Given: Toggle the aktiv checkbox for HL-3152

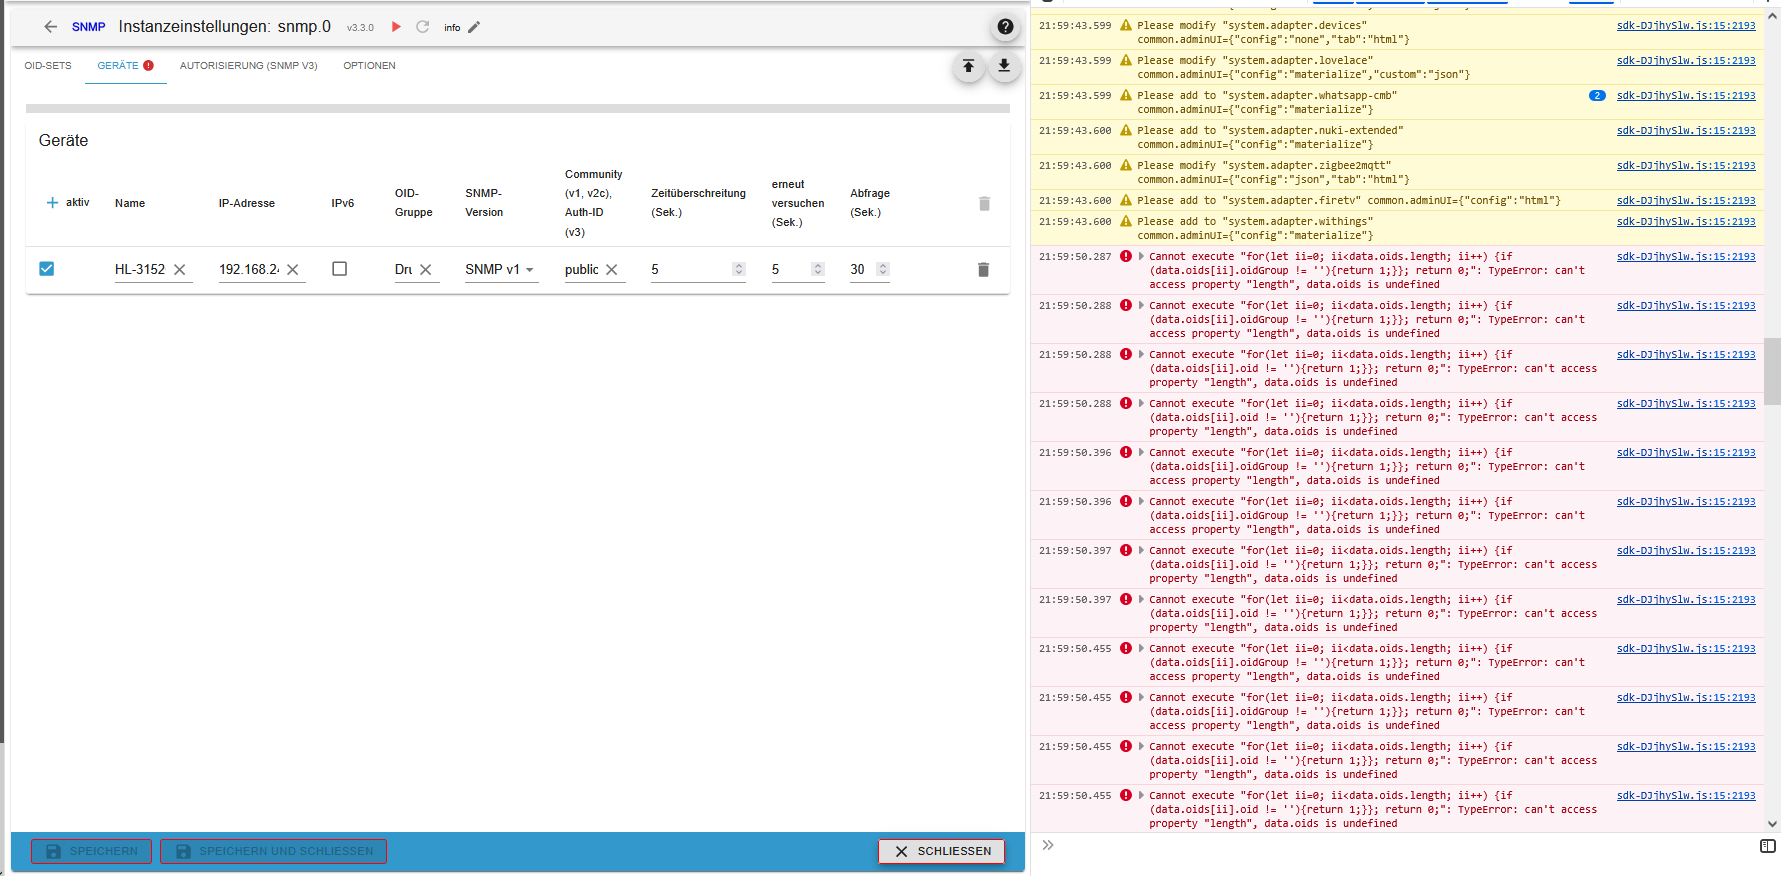Looking at the screenshot, I should tap(46, 268).
